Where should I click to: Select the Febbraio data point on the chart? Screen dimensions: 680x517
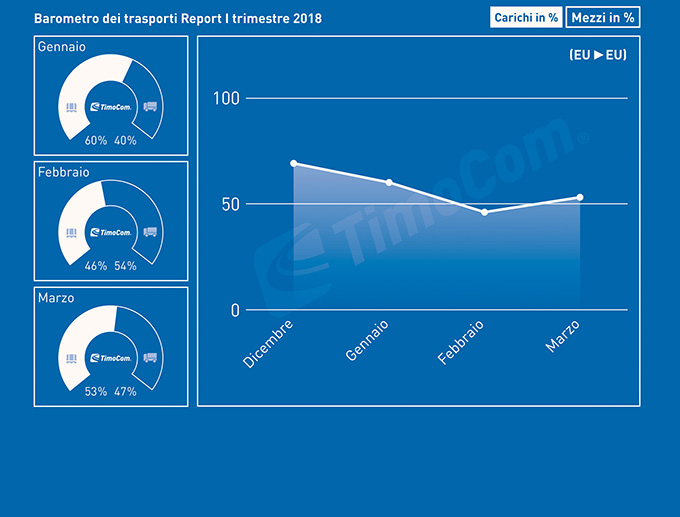point(485,212)
